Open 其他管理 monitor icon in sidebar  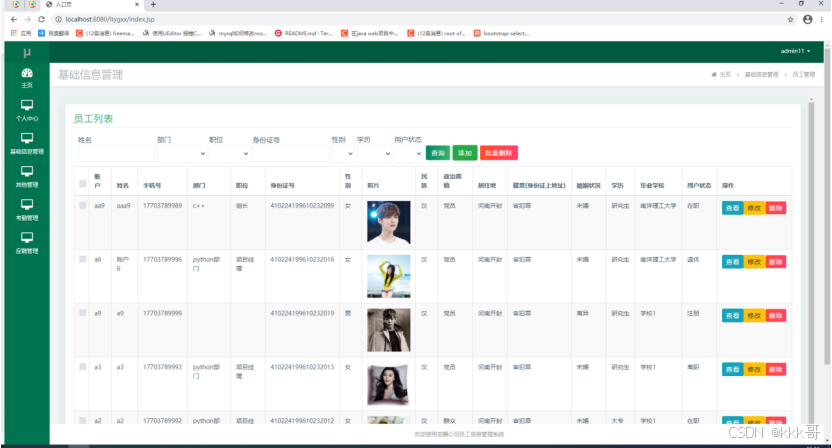point(27,171)
